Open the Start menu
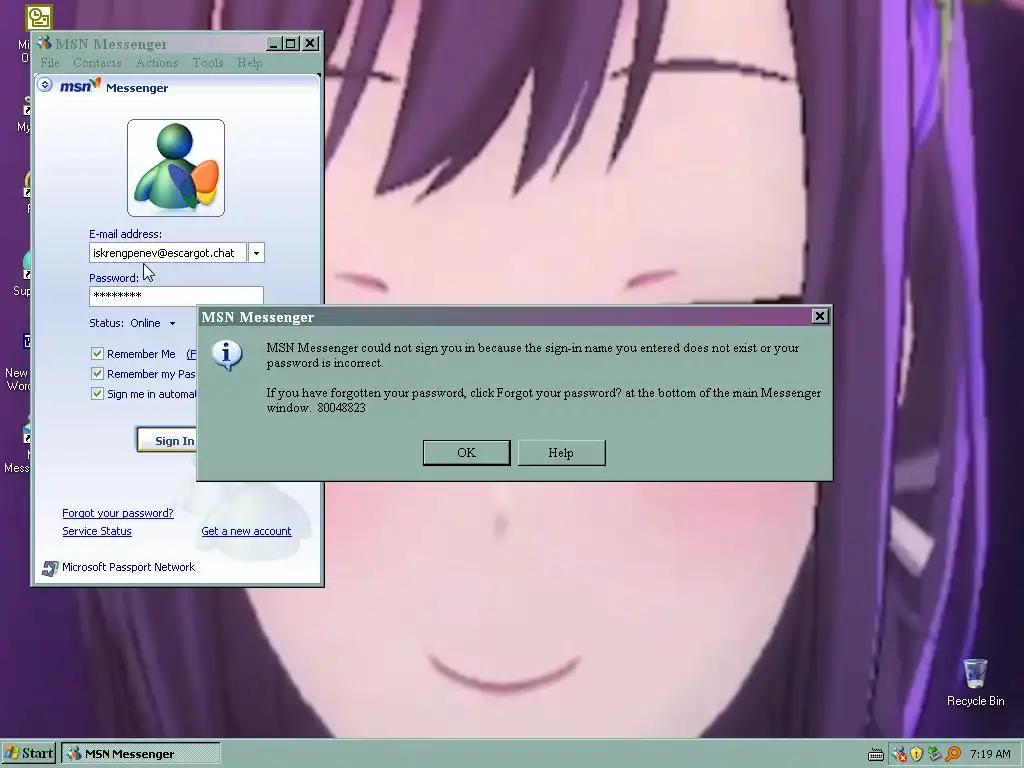The width and height of the screenshot is (1024, 768). pyautogui.click(x=29, y=754)
